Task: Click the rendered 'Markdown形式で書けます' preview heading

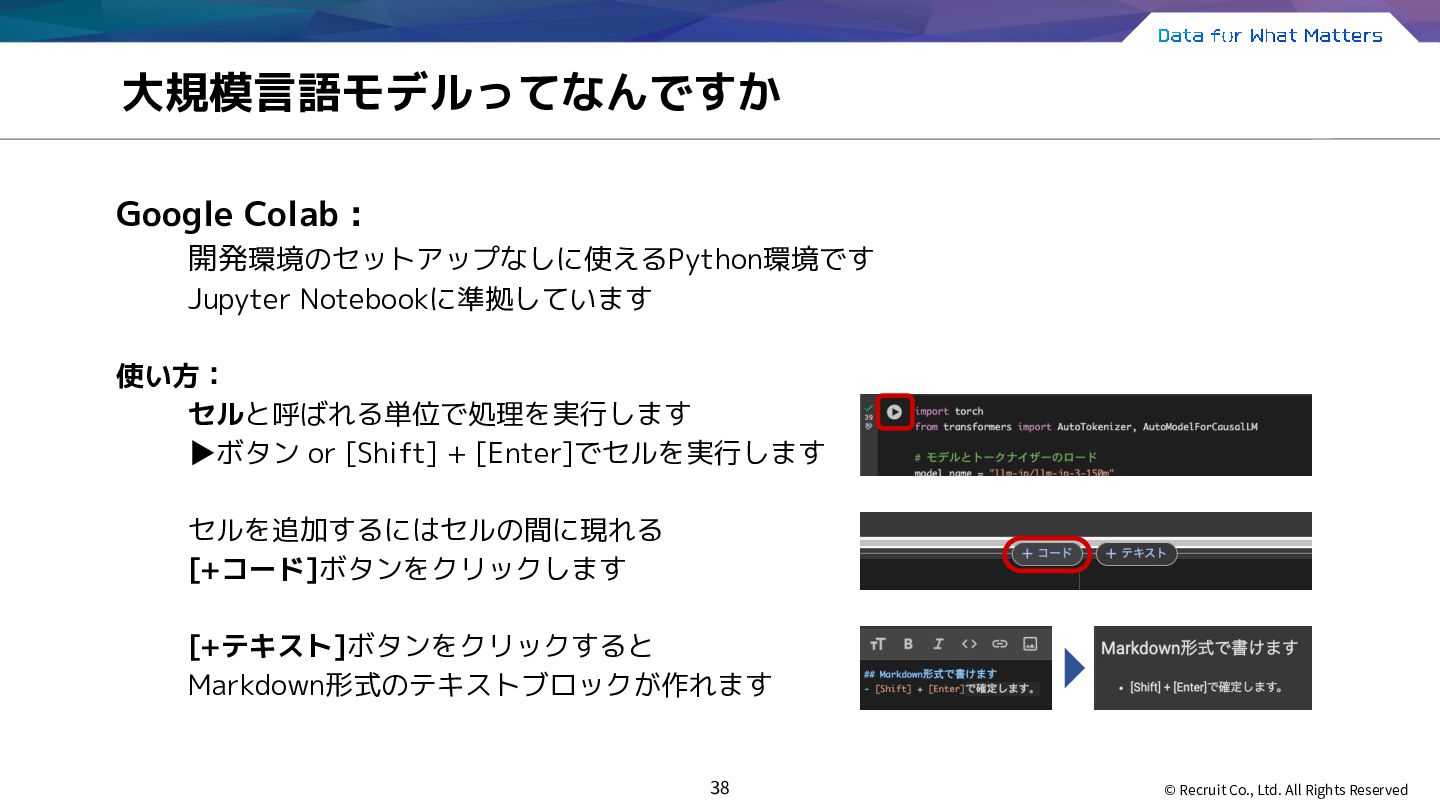Action: [1199, 648]
